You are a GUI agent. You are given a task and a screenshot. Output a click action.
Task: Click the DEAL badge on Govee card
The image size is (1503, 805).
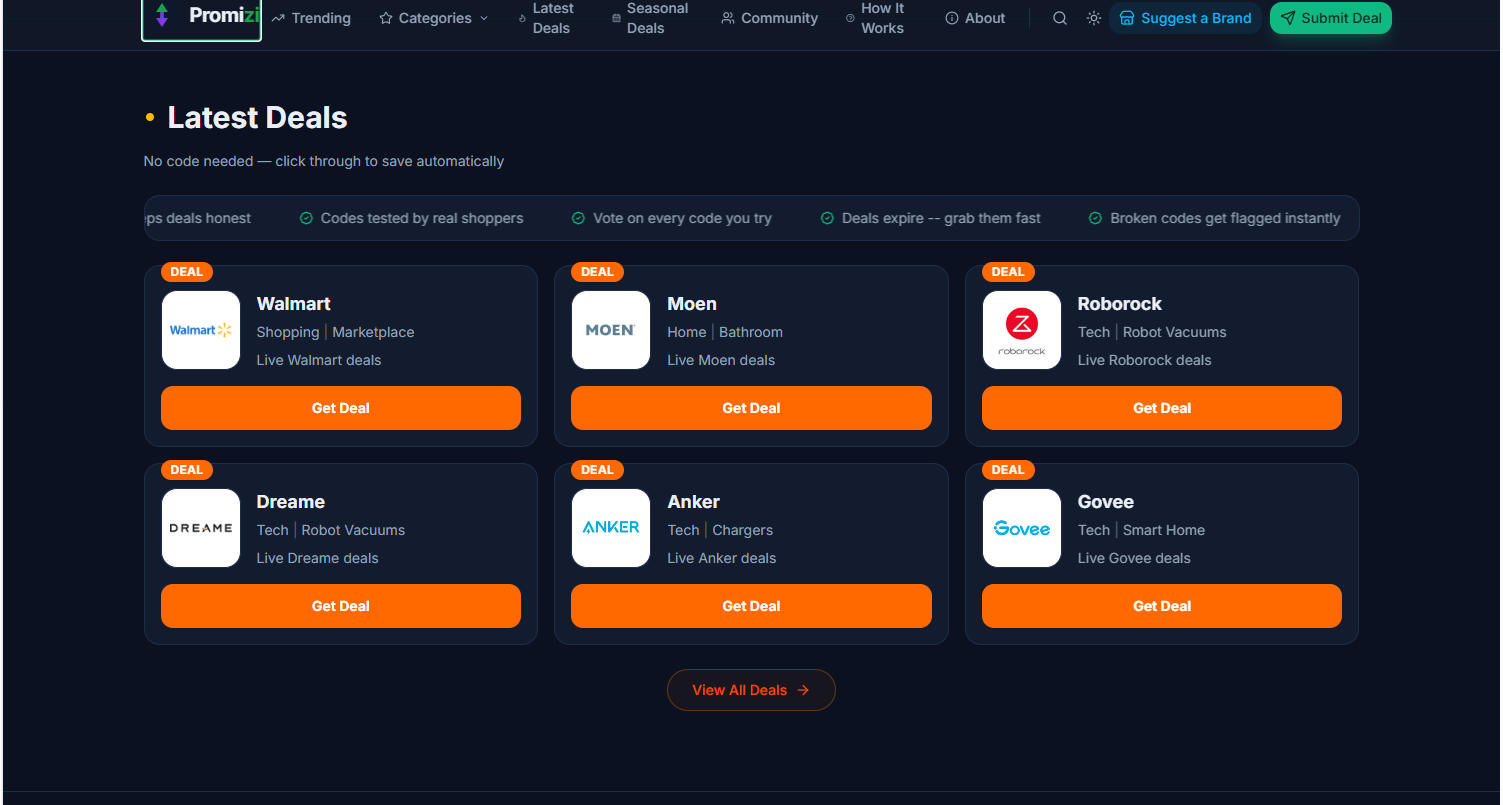1008,470
